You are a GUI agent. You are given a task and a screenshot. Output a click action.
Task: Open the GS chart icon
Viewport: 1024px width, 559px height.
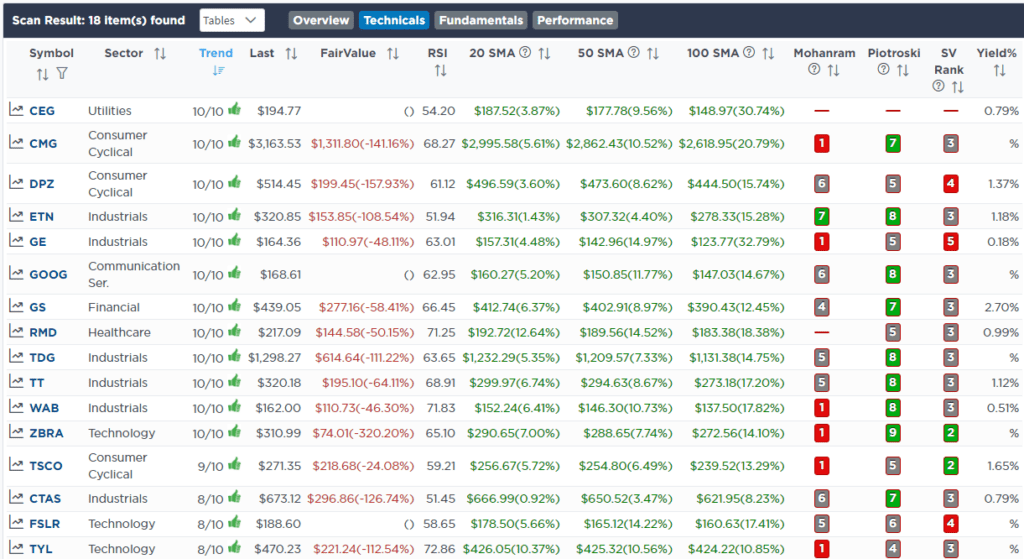[16, 306]
